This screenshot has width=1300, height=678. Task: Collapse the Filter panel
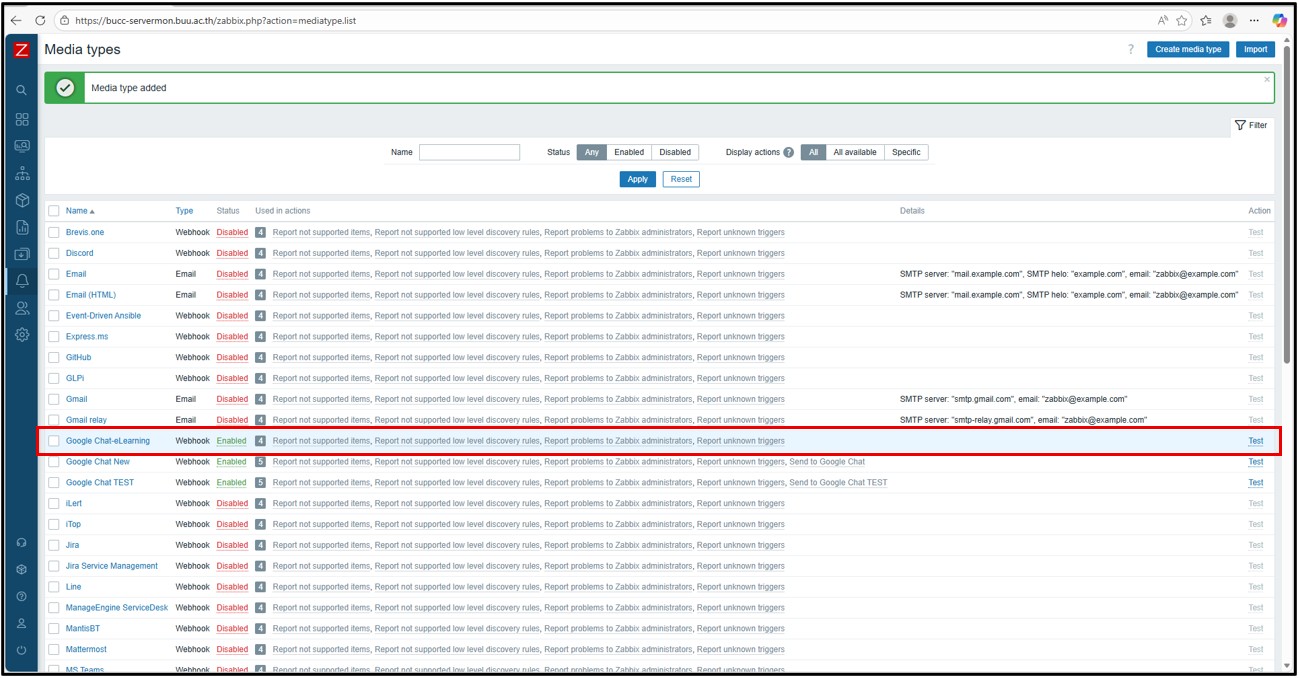pyautogui.click(x=1251, y=125)
